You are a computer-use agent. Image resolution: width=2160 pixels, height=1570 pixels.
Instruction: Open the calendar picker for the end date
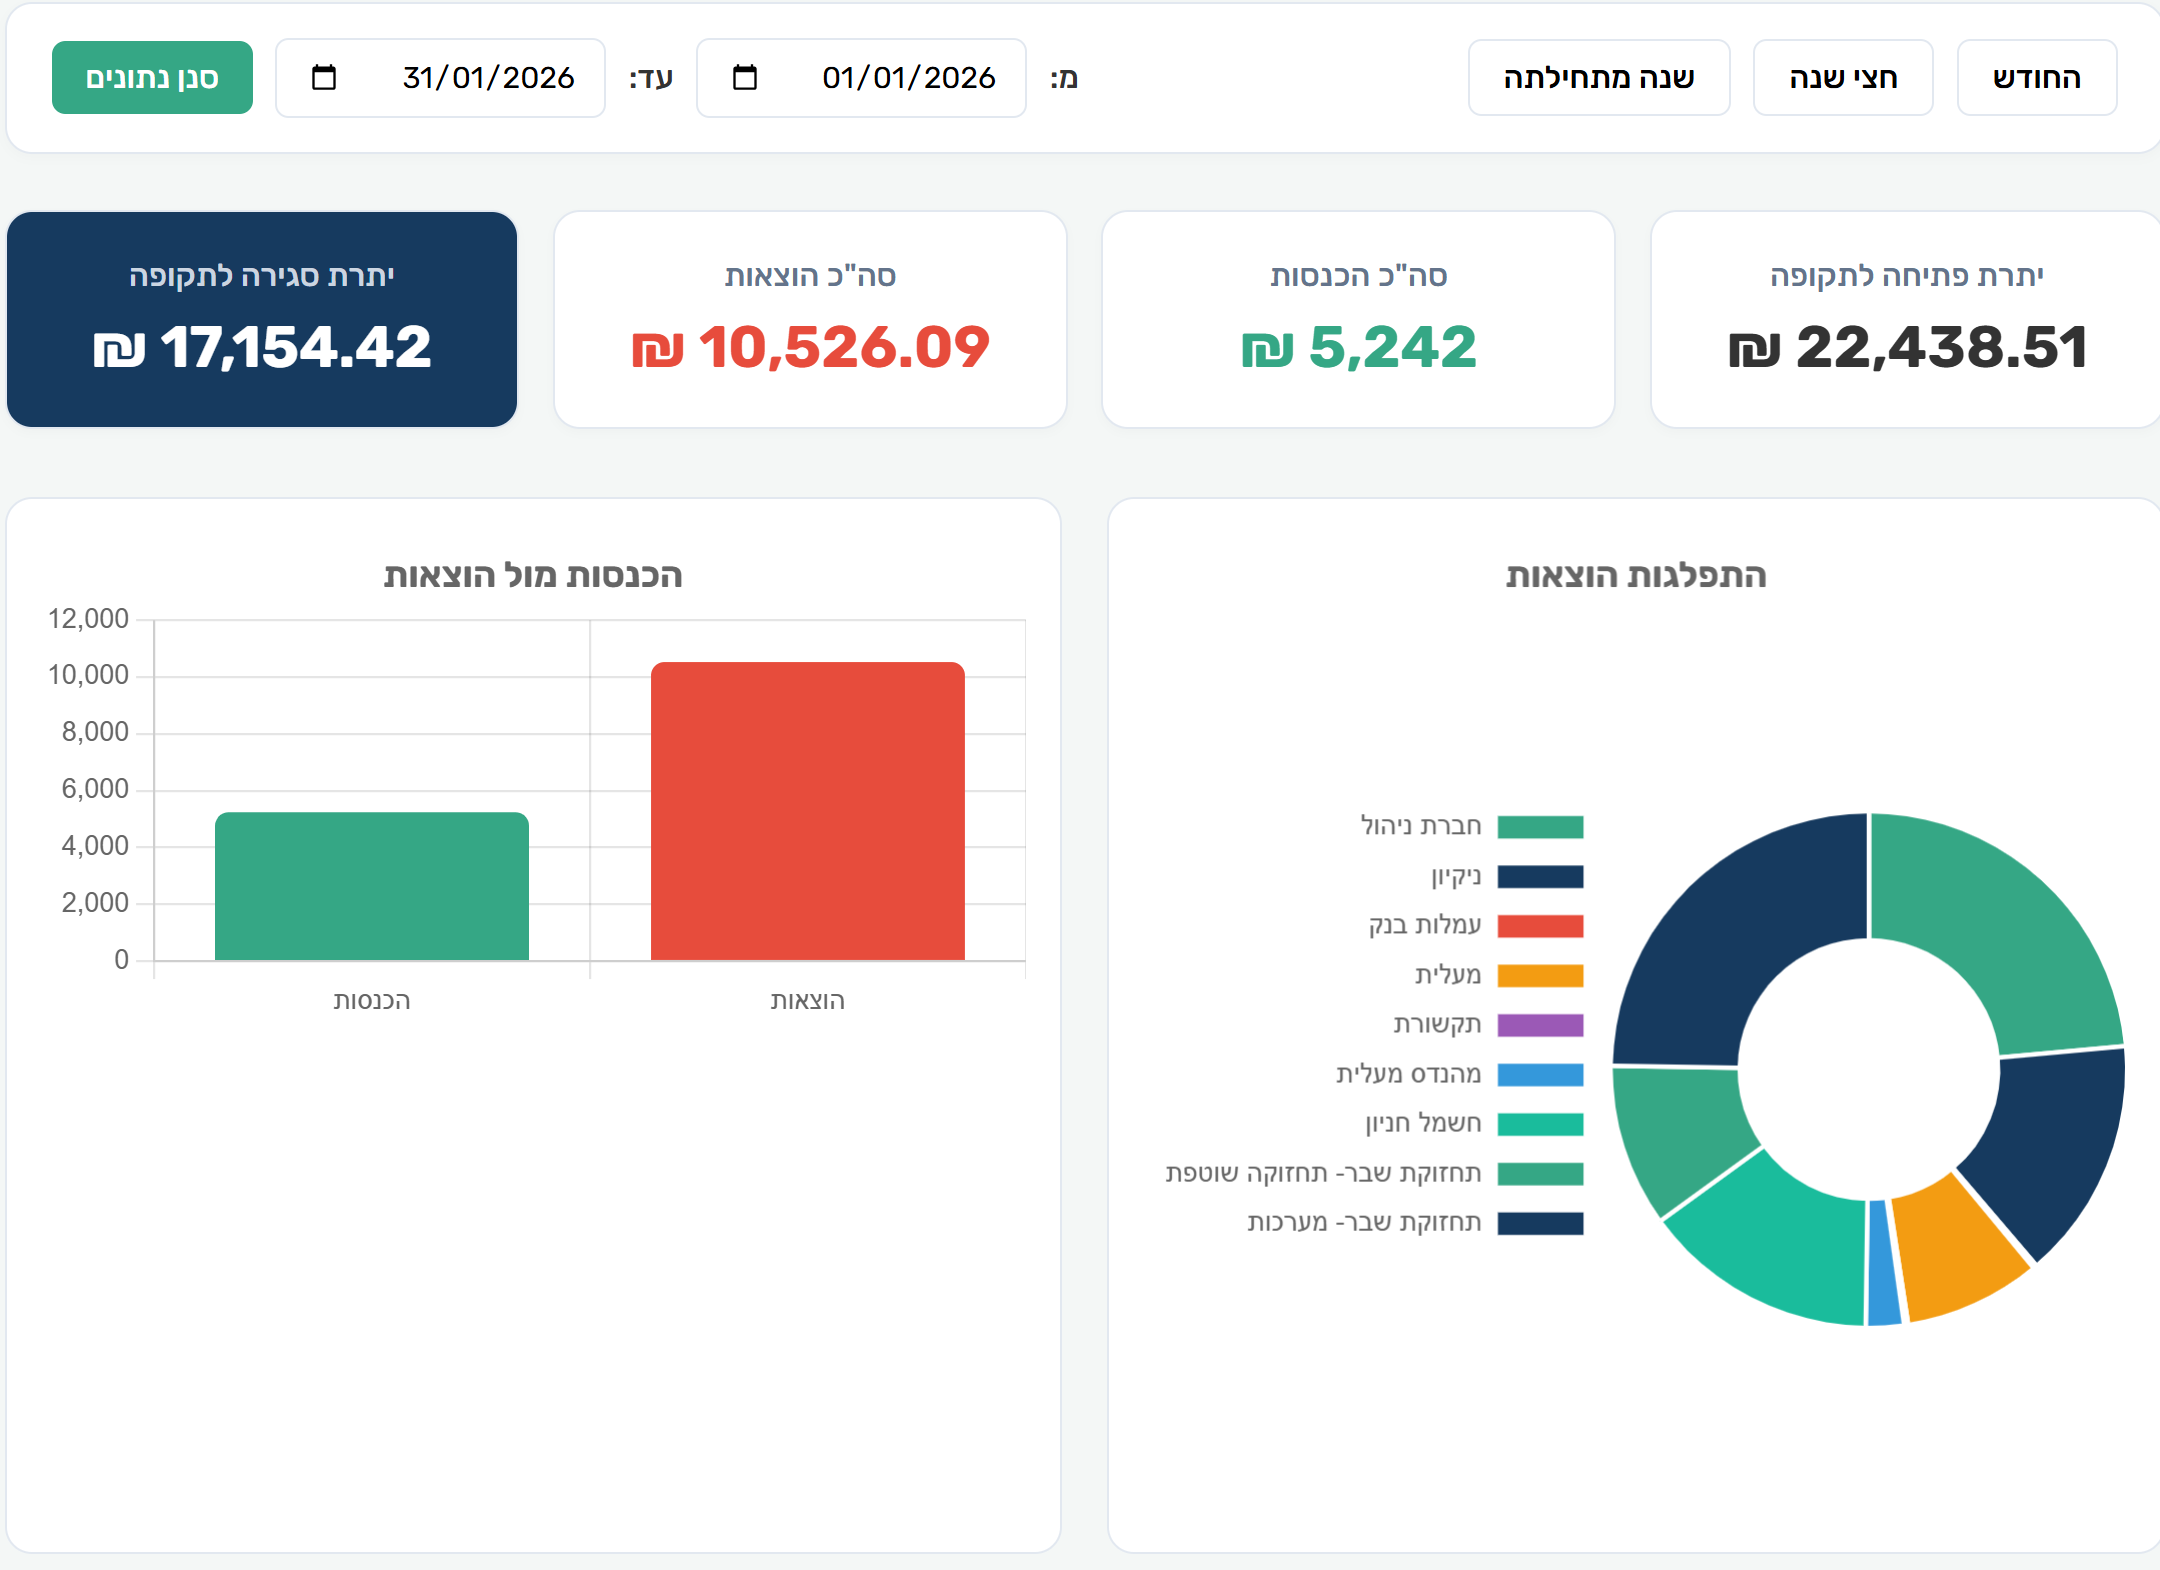323,77
